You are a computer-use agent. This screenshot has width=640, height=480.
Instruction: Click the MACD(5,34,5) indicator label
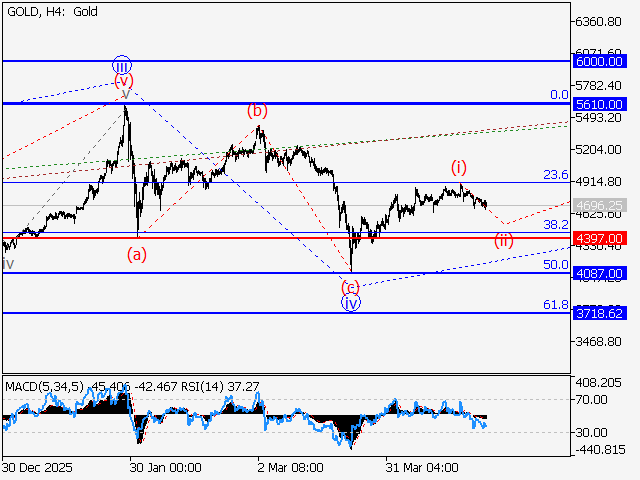[x=46, y=386]
